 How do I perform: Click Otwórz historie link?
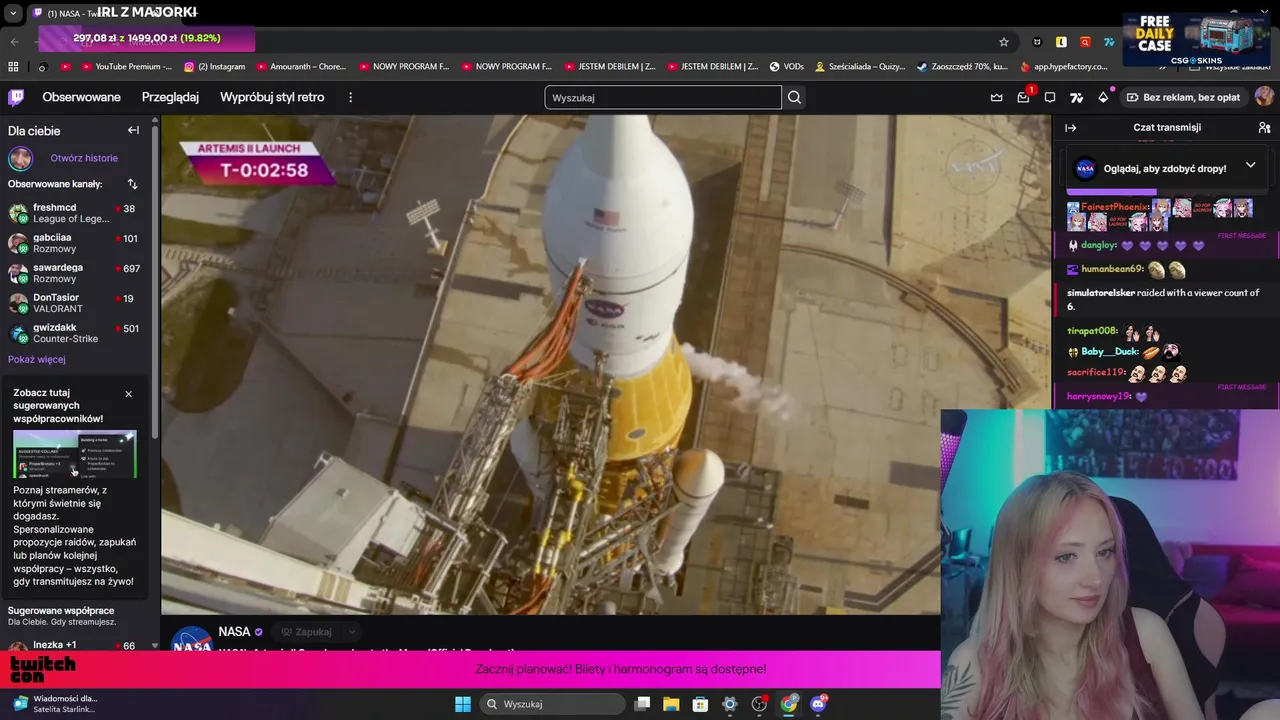[84, 158]
